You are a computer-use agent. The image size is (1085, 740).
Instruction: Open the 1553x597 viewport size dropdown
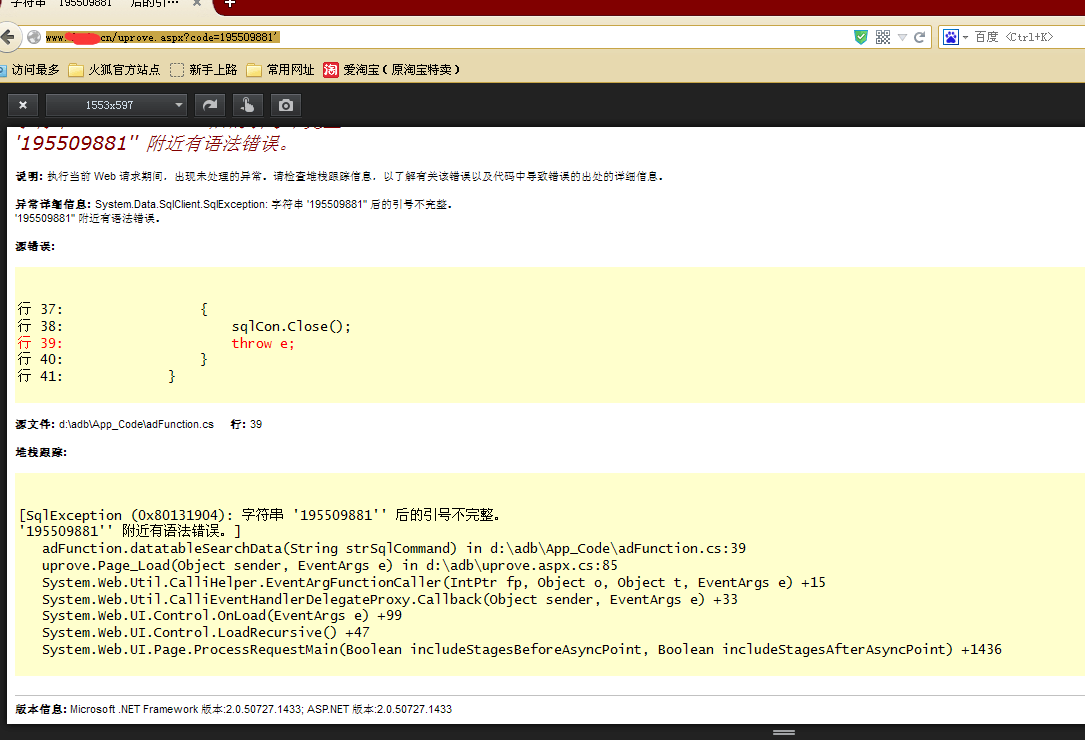pos(116,105)
